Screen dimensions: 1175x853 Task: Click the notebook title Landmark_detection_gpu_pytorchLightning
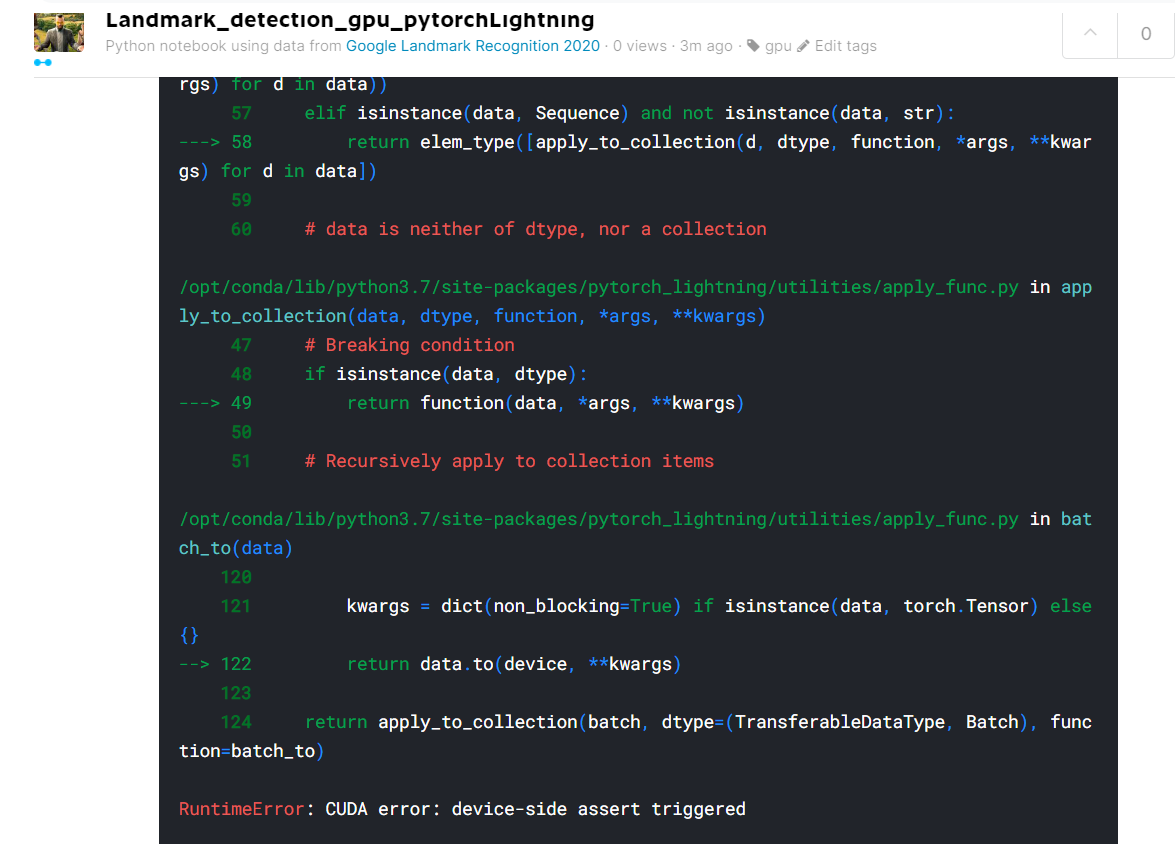pos(351,20)
